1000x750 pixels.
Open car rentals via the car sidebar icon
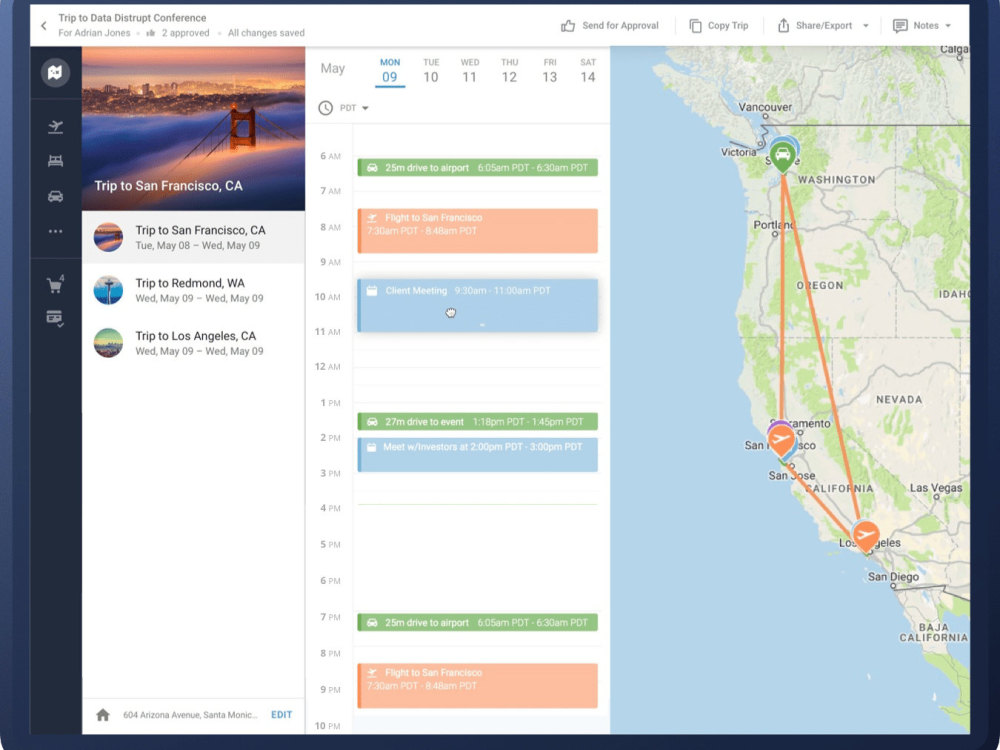(55, 196)
